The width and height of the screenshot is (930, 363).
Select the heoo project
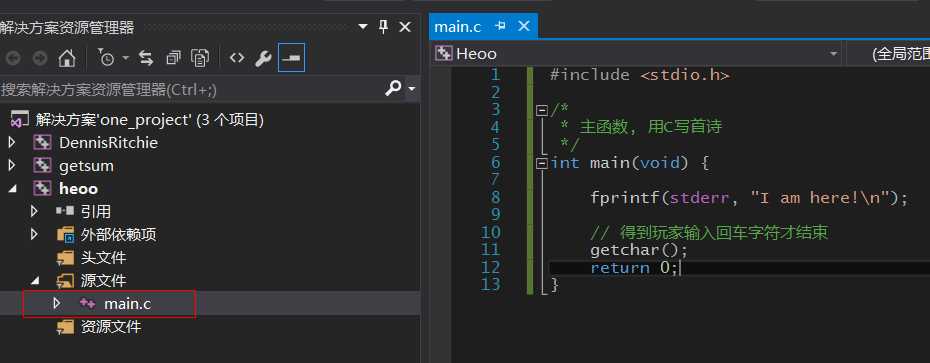click(x=79, y=189)
